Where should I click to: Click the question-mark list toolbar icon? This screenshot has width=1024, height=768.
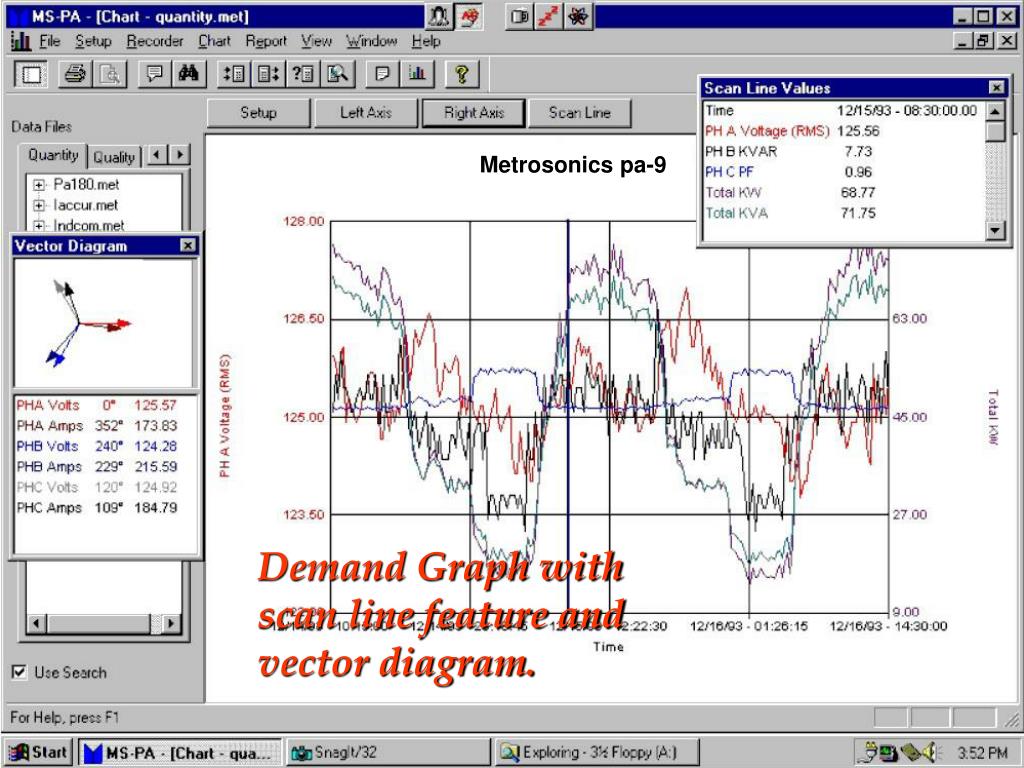coord(302,74)
